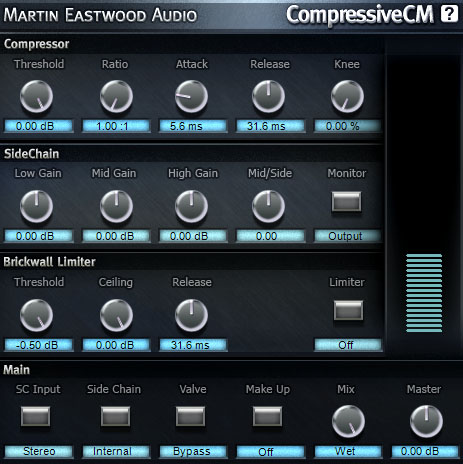The height and width of the screenshot is (464, 463).
Task: Click the Mid Gain 0.00 dB value
Action: coord(116,236)
